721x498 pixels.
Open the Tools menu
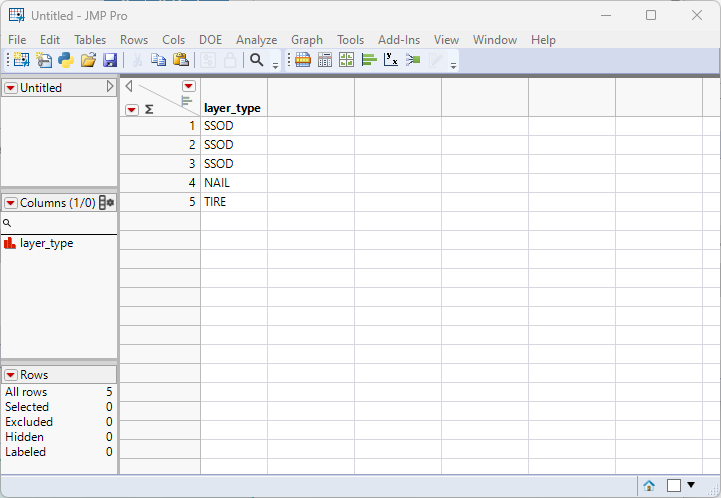(x=350, y=40)
